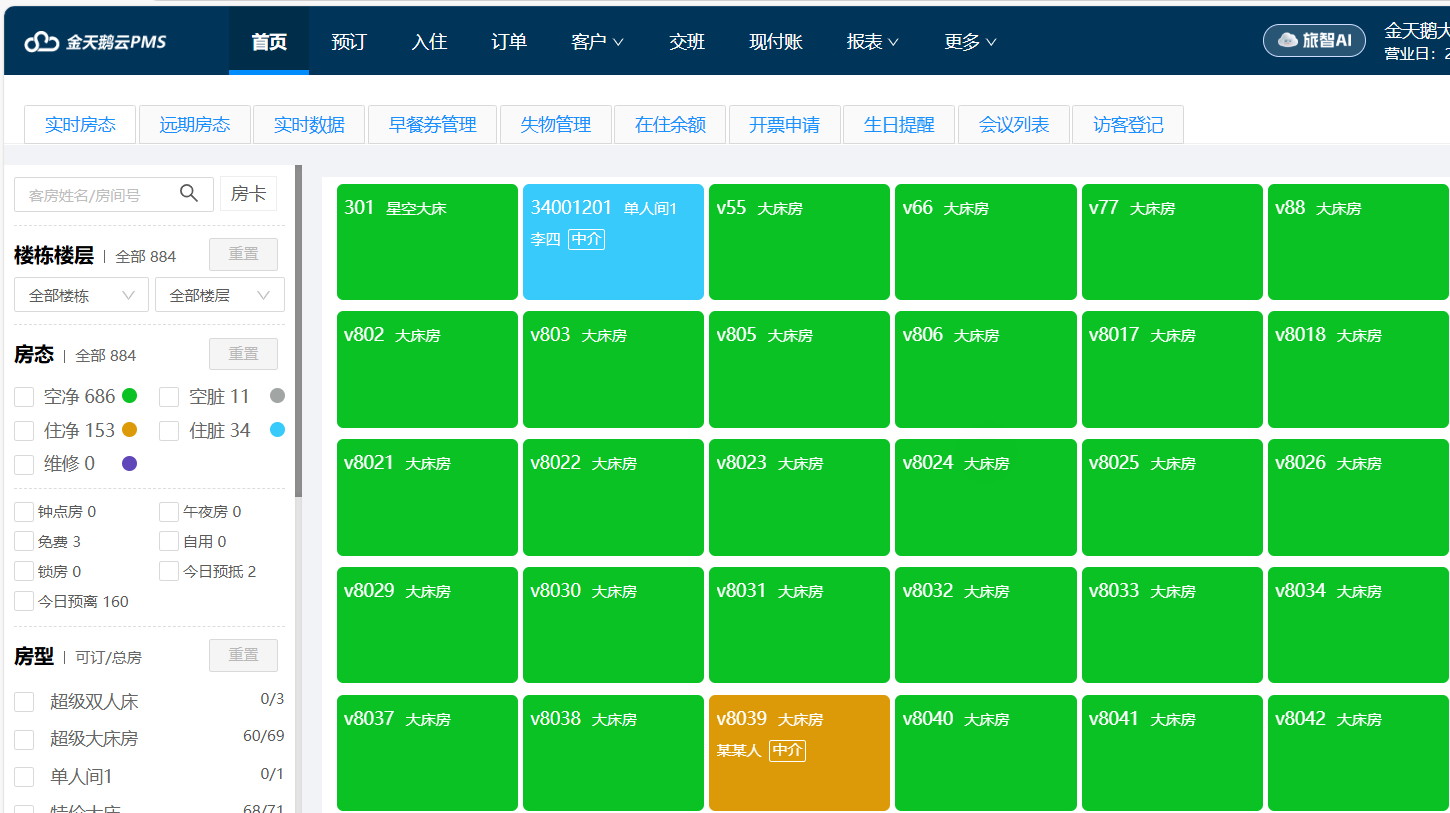The image size is (1450, 813).
Task: Open 失物管理 lost item management
Action: [x=555, y=124]
